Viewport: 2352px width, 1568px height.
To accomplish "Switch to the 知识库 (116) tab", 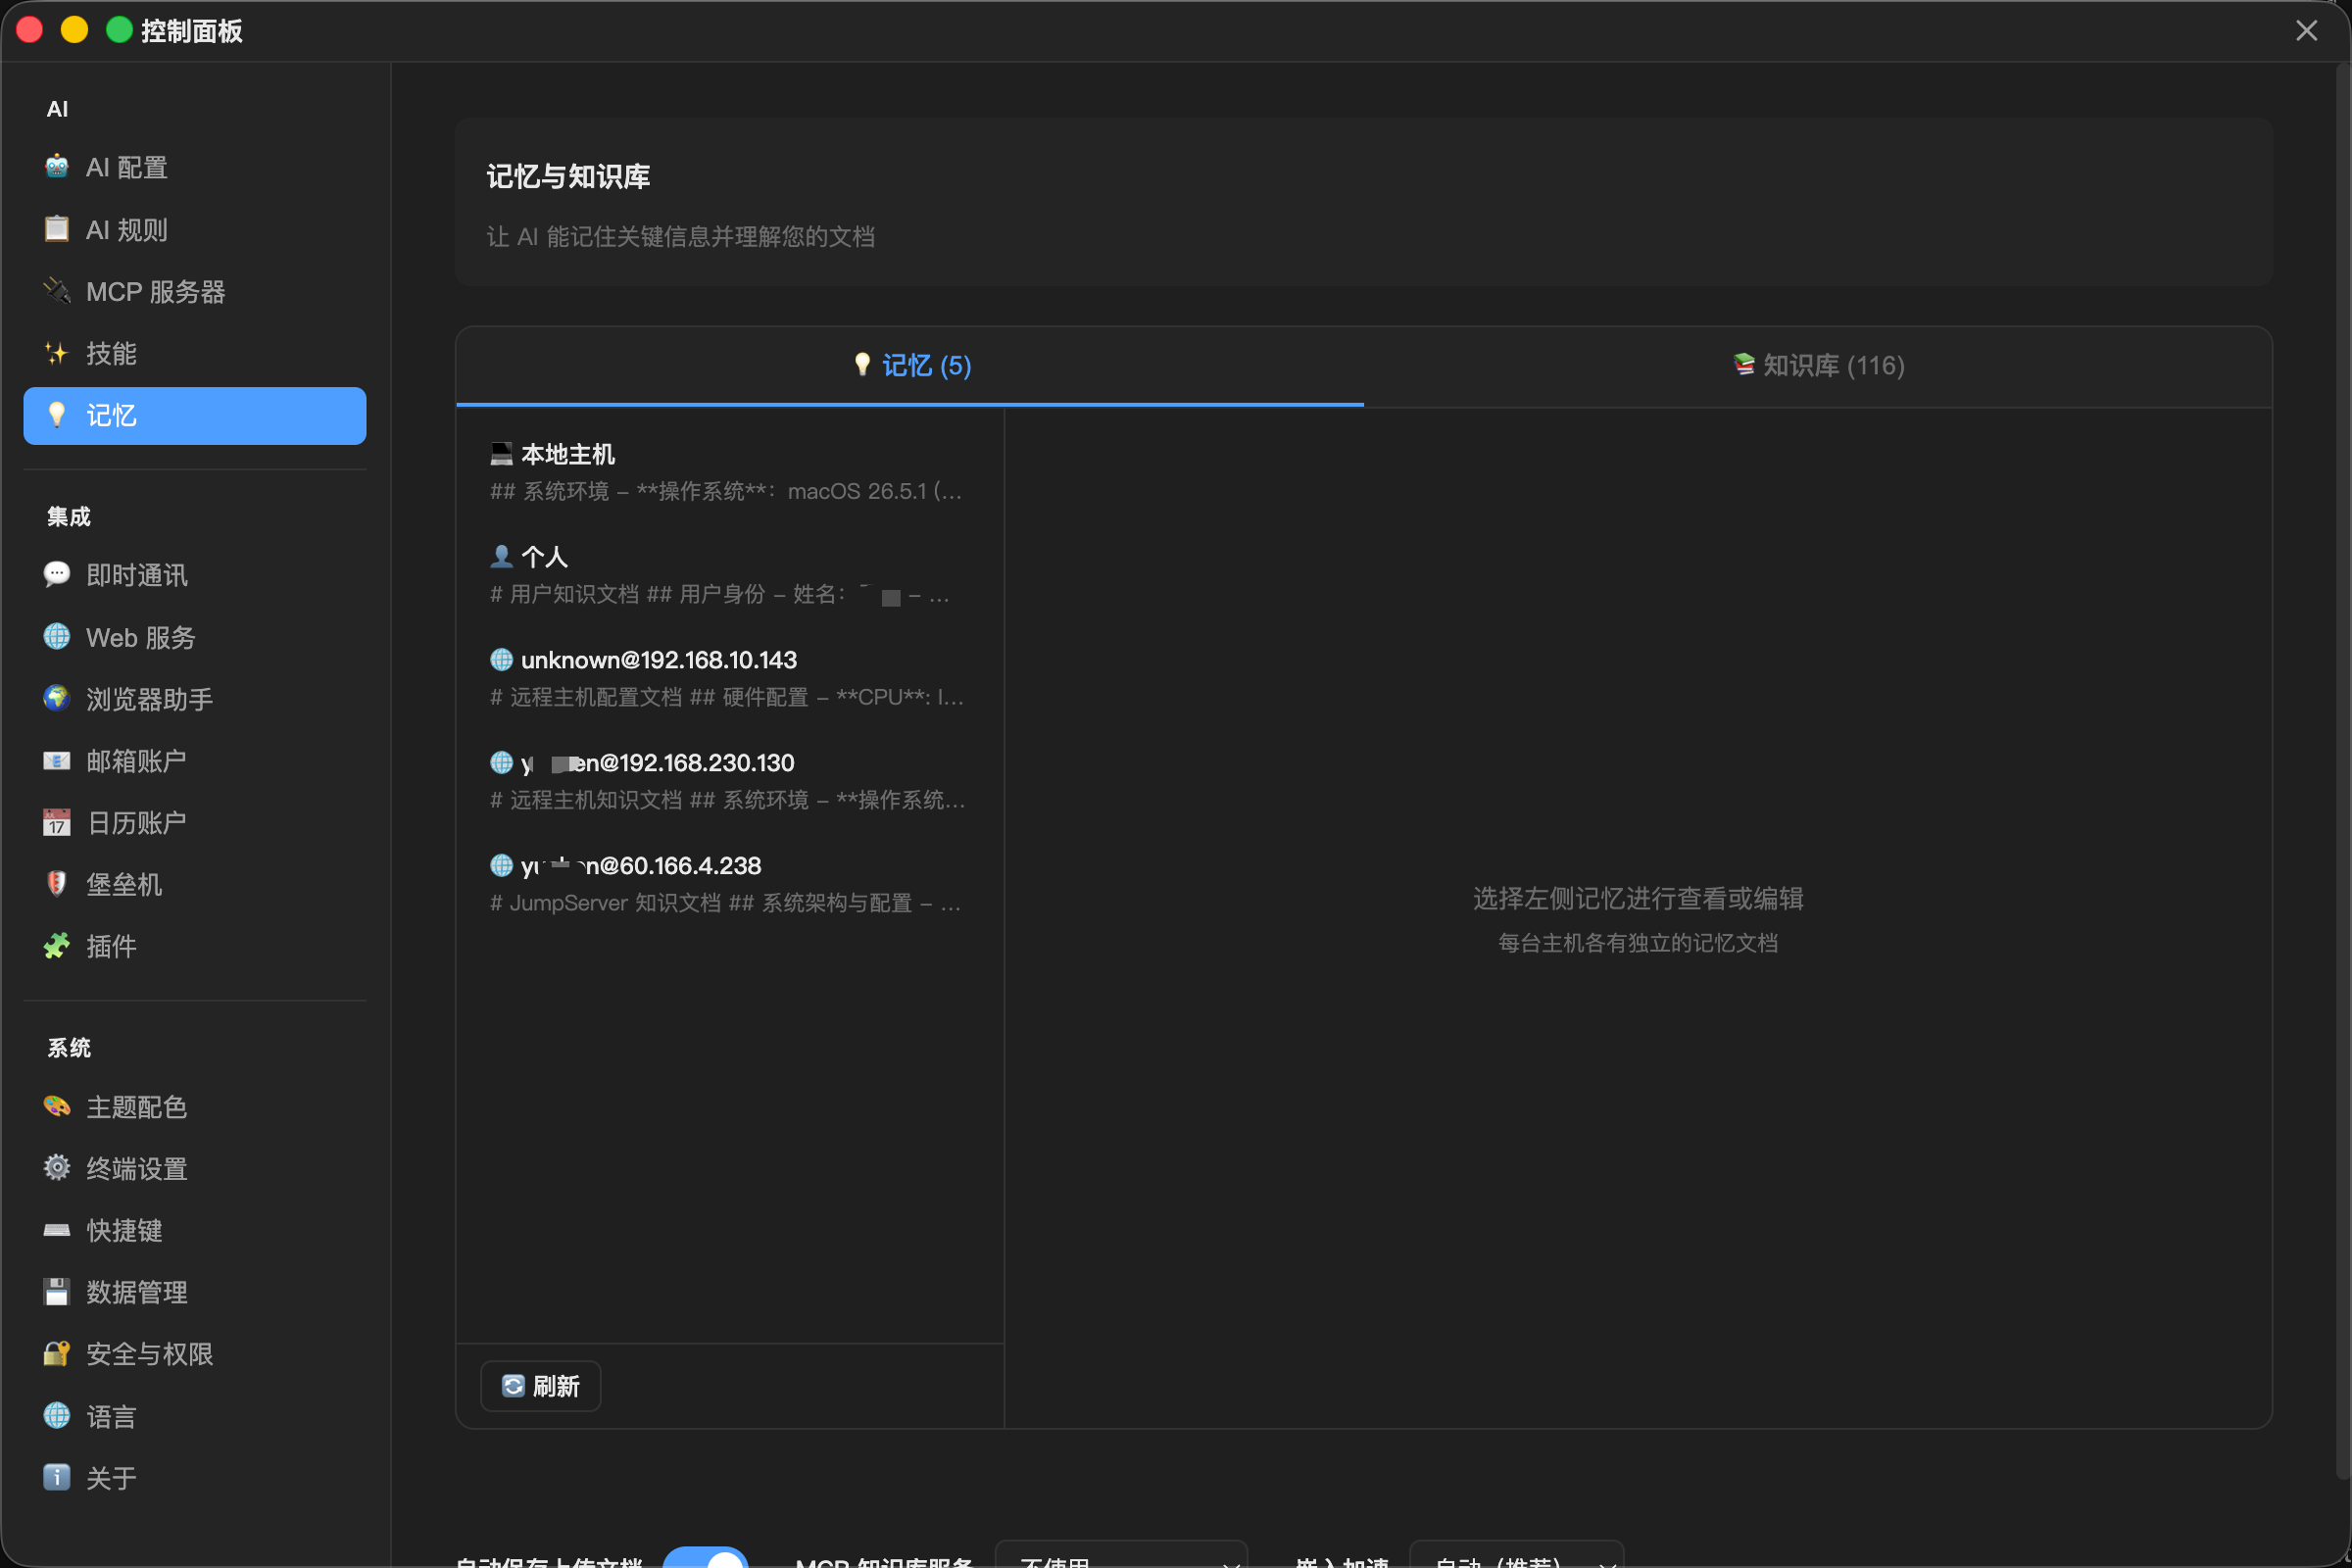I will [1818, 366].
